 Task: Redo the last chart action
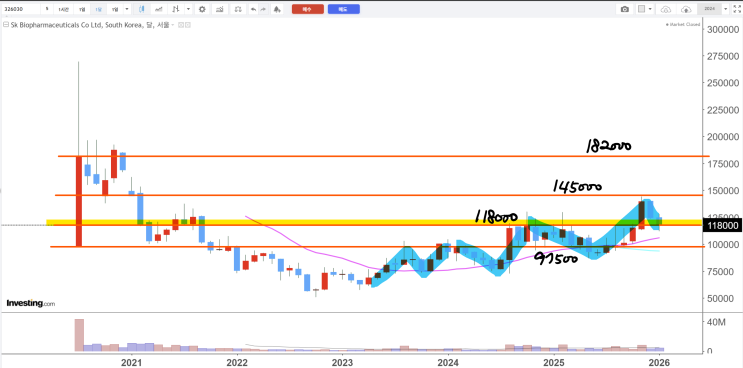[263, 9]
